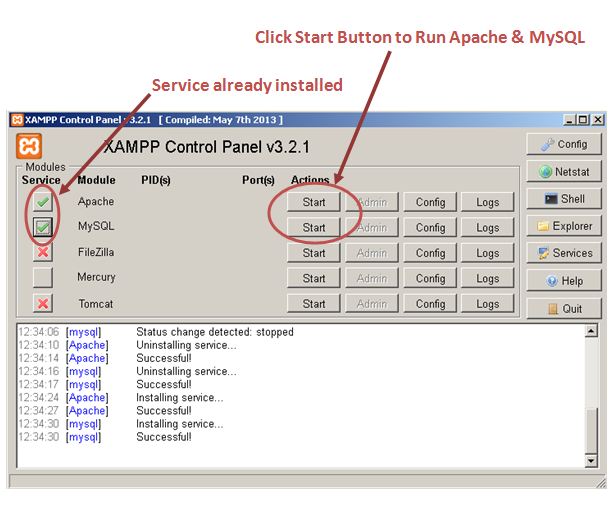Viewport: 616px width, 515px height.
Task: Start the MySQL module
Action: click(314, 227)
